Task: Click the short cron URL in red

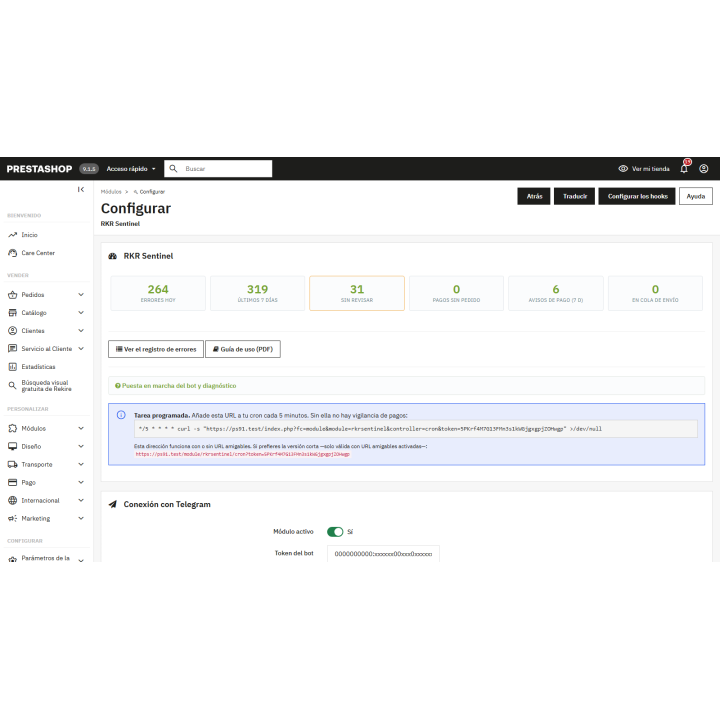Action: click(242, 454)
